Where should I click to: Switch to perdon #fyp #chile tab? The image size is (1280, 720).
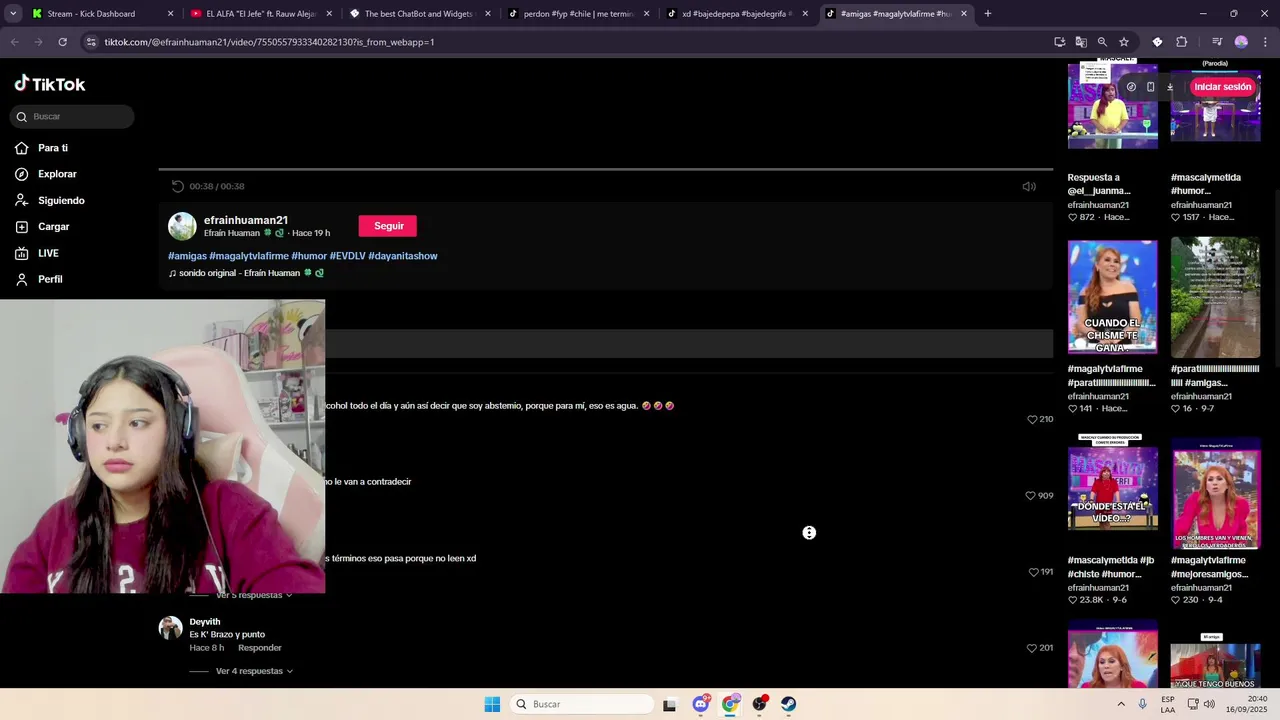[x=579, y=14]
